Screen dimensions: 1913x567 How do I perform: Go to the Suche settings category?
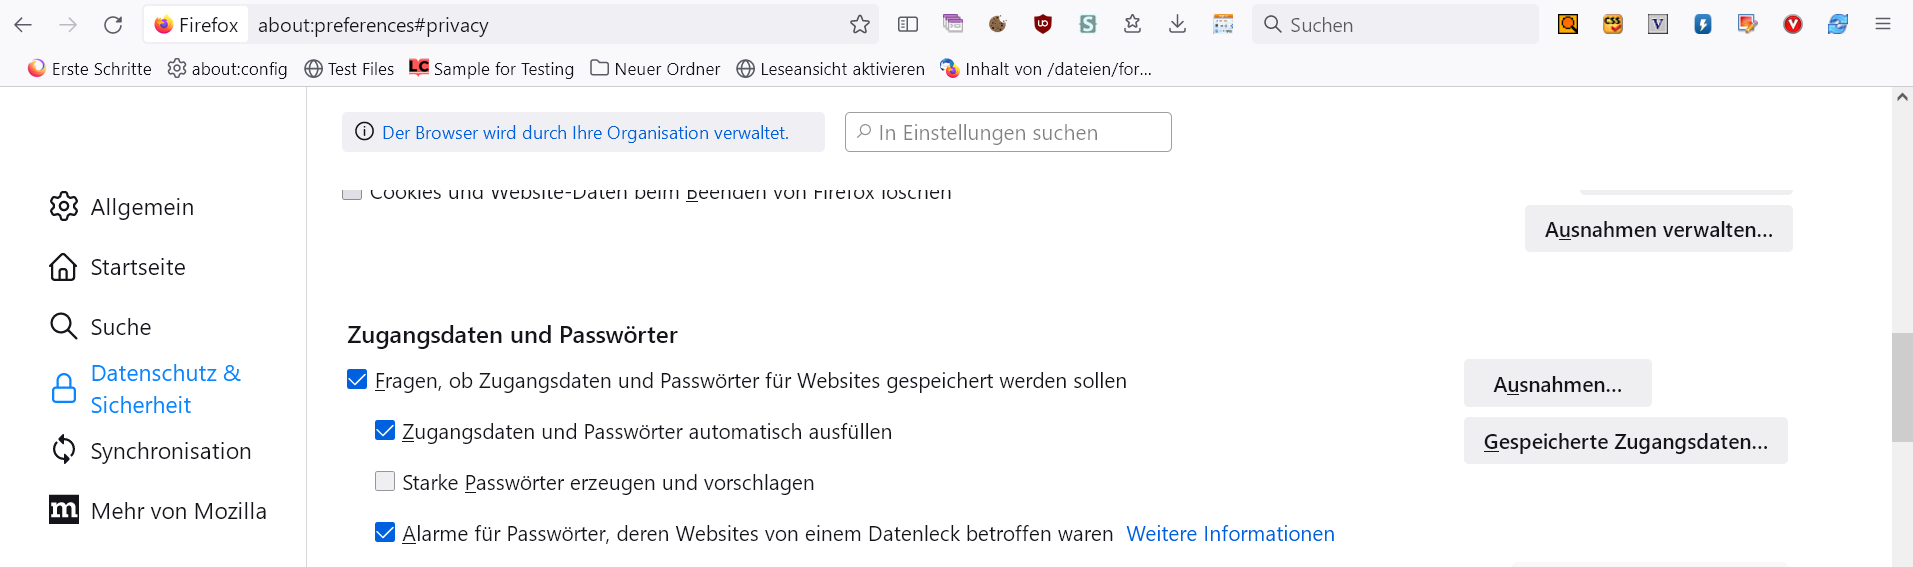point(120,327)
